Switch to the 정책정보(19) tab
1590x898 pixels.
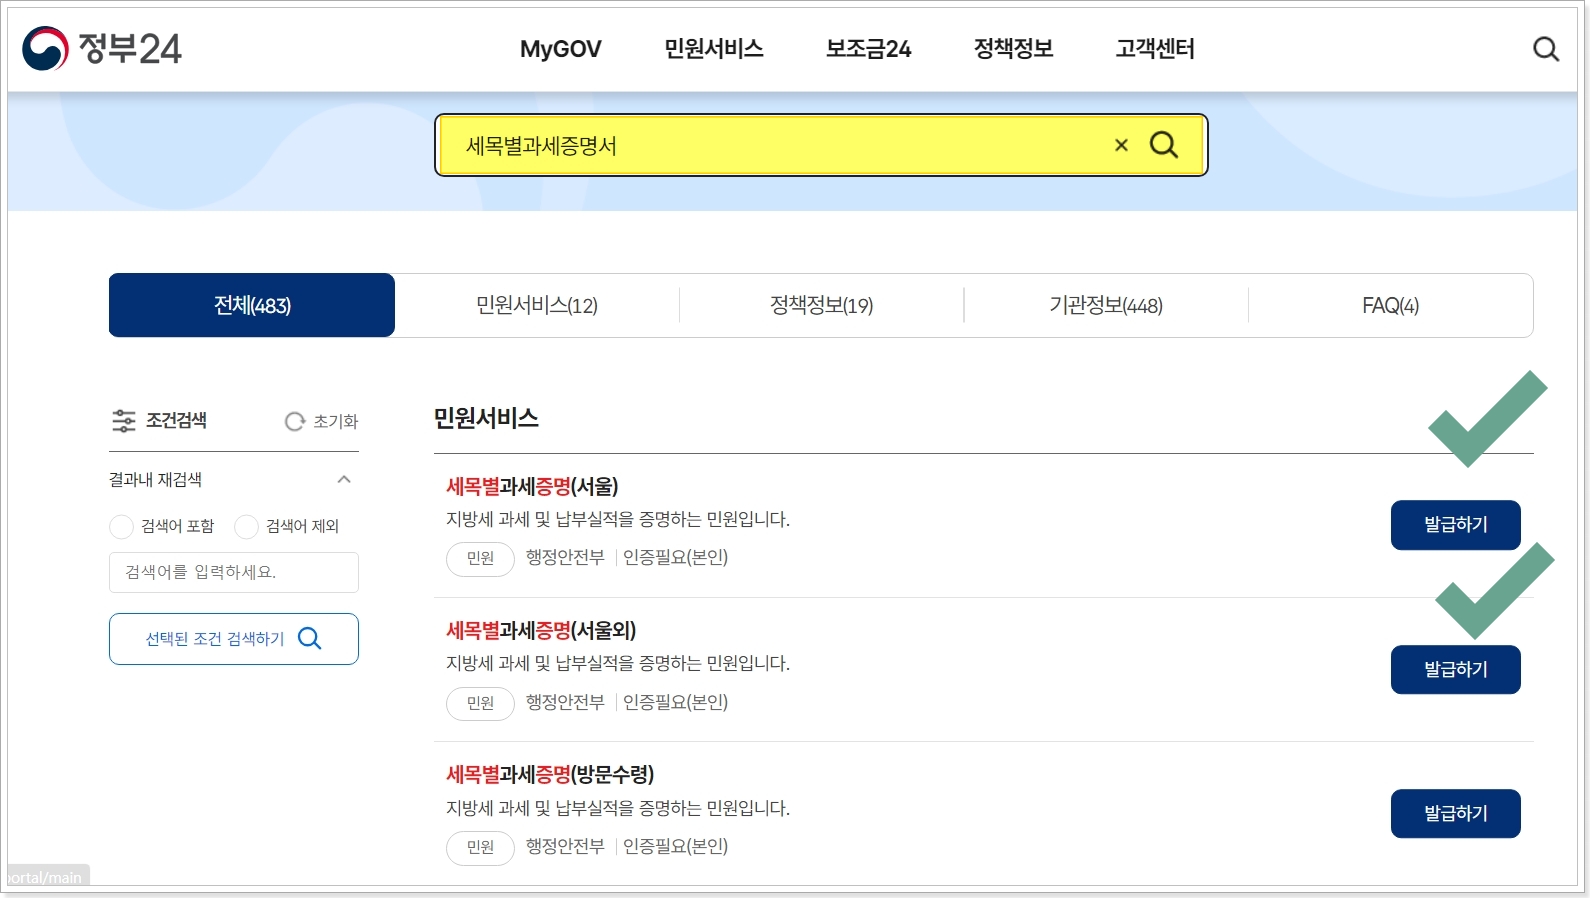[x=821, y=305]
